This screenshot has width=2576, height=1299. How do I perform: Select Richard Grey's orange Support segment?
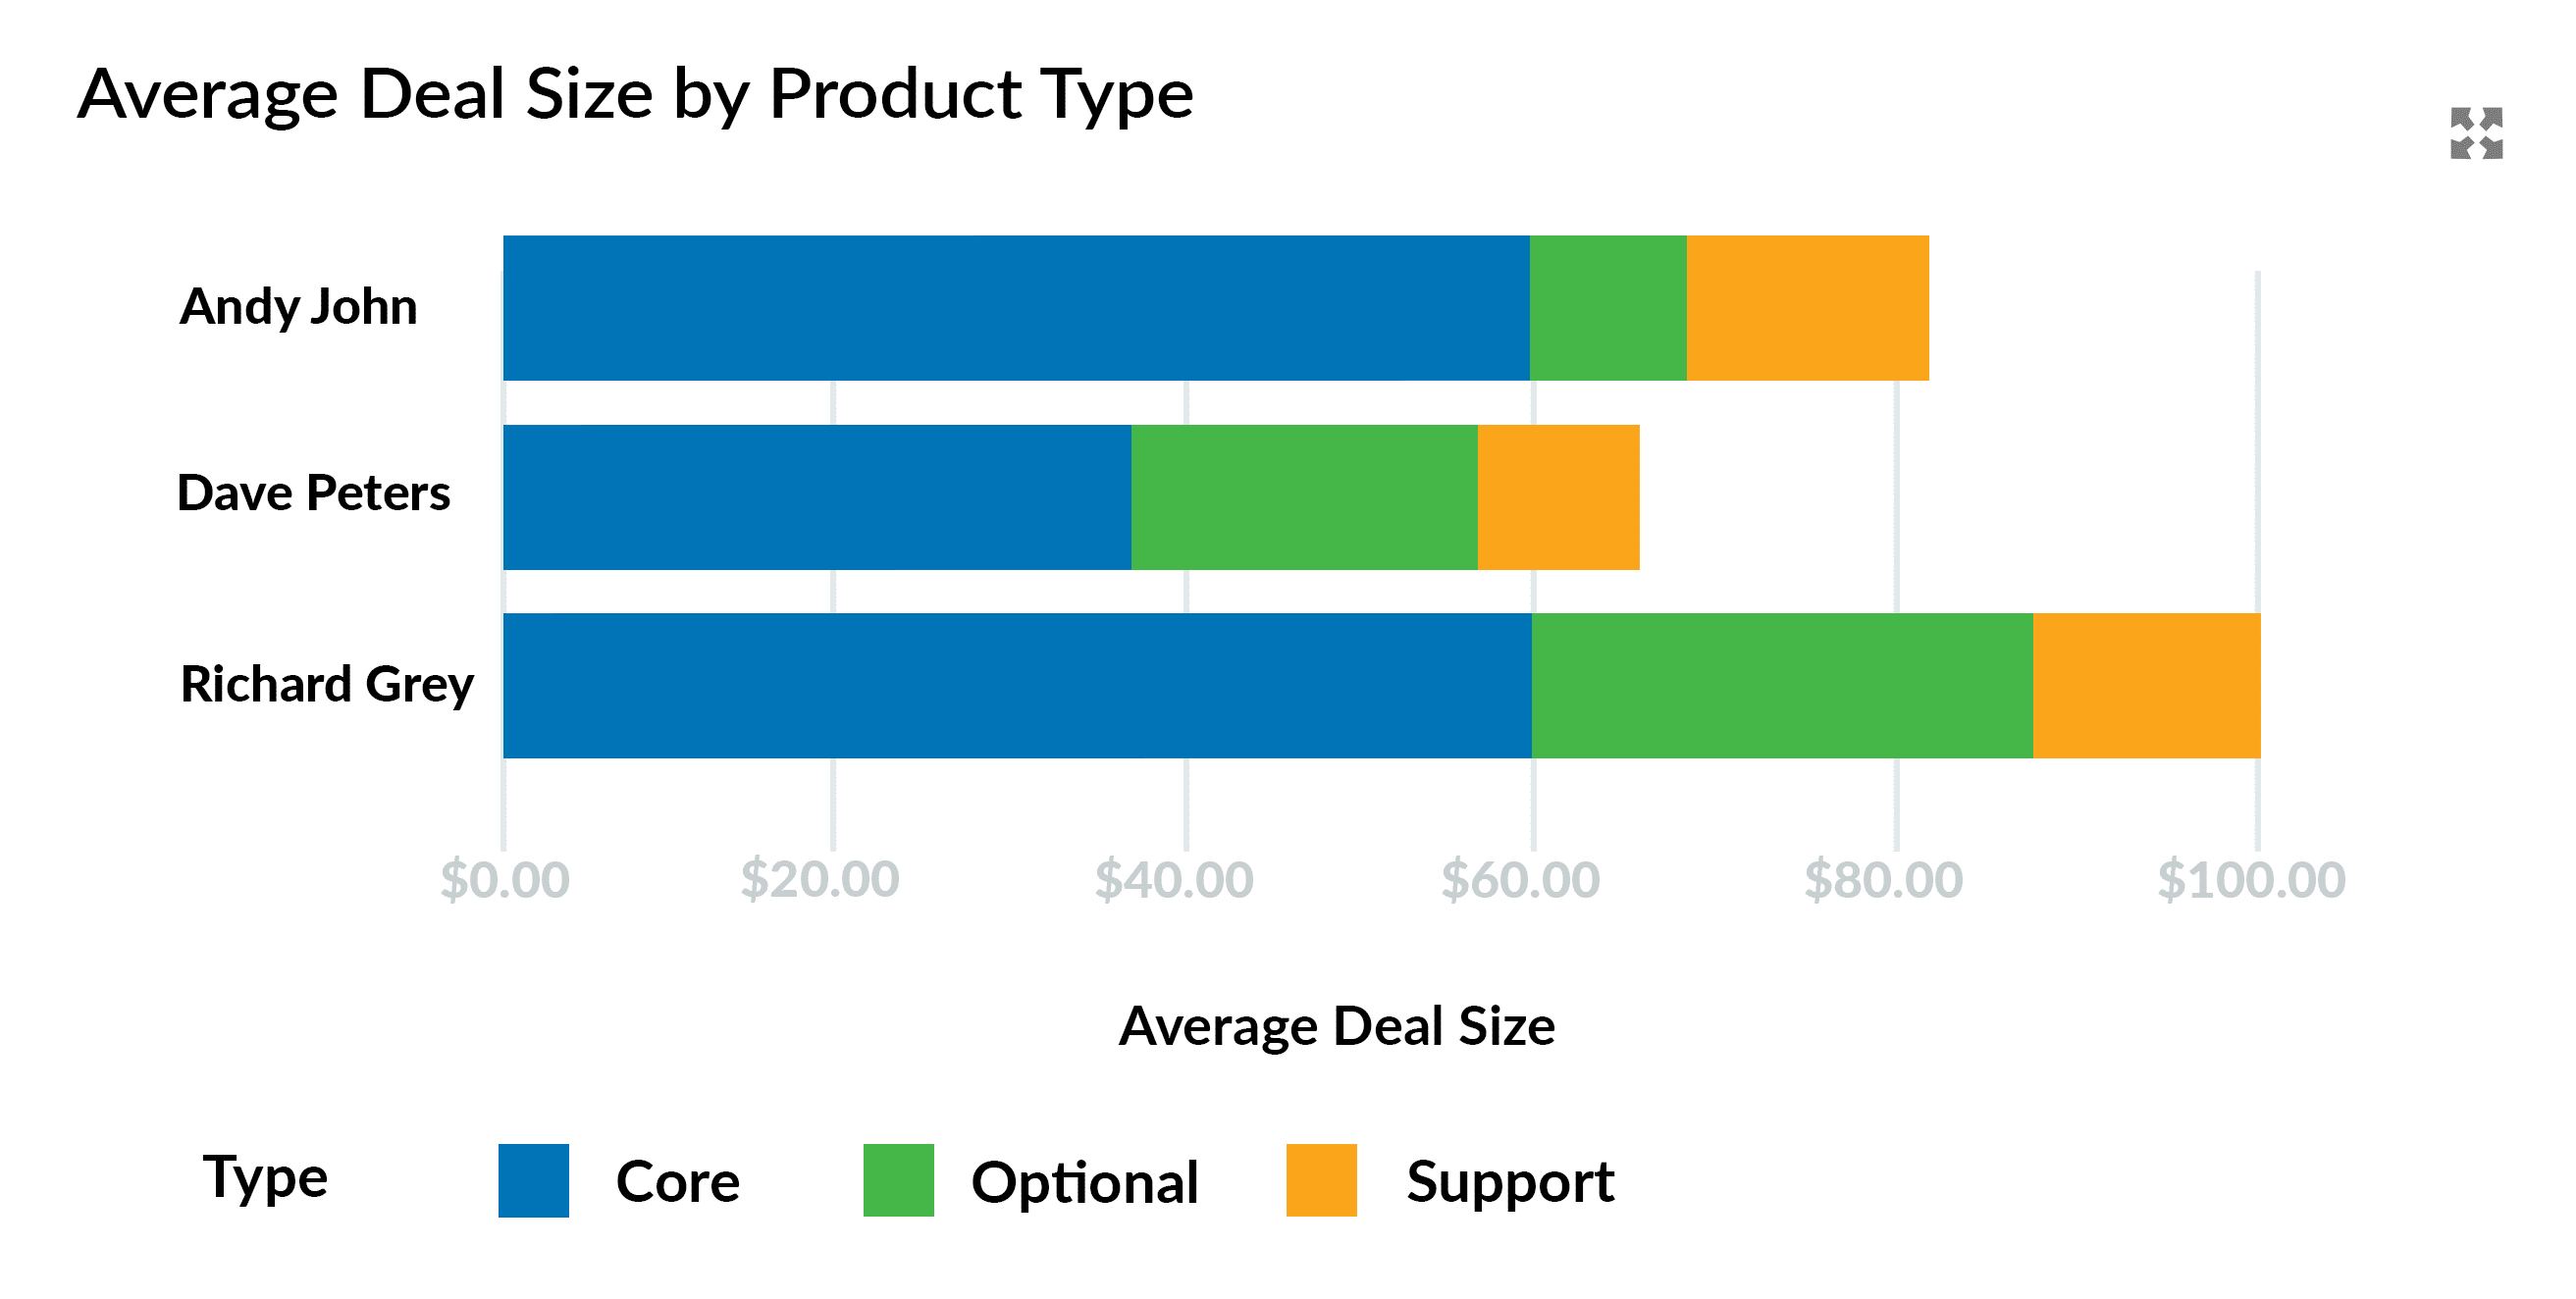[x=2146, y=686]
